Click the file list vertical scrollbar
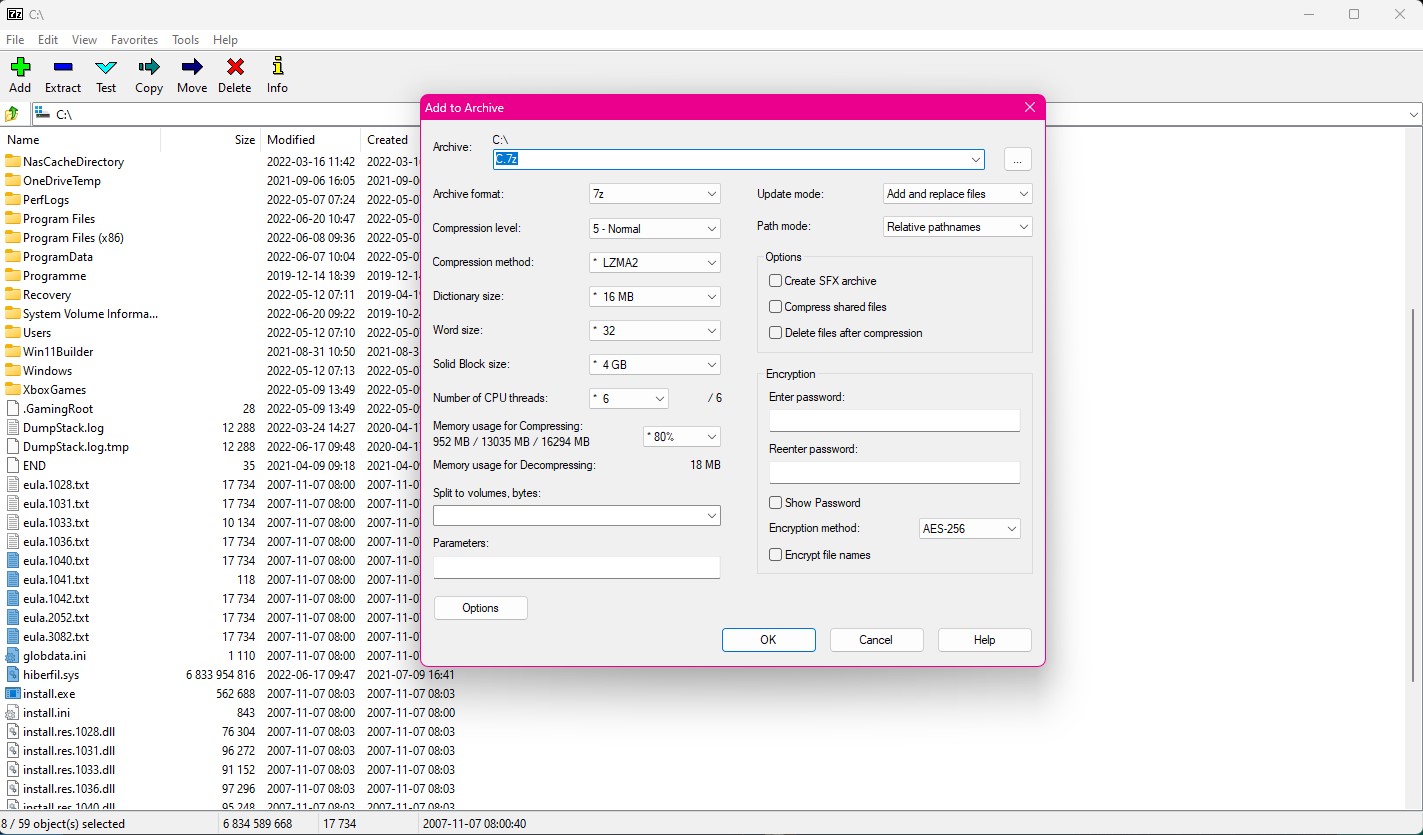Screen dimensions: 1423x835 (x=1413, y=500)
